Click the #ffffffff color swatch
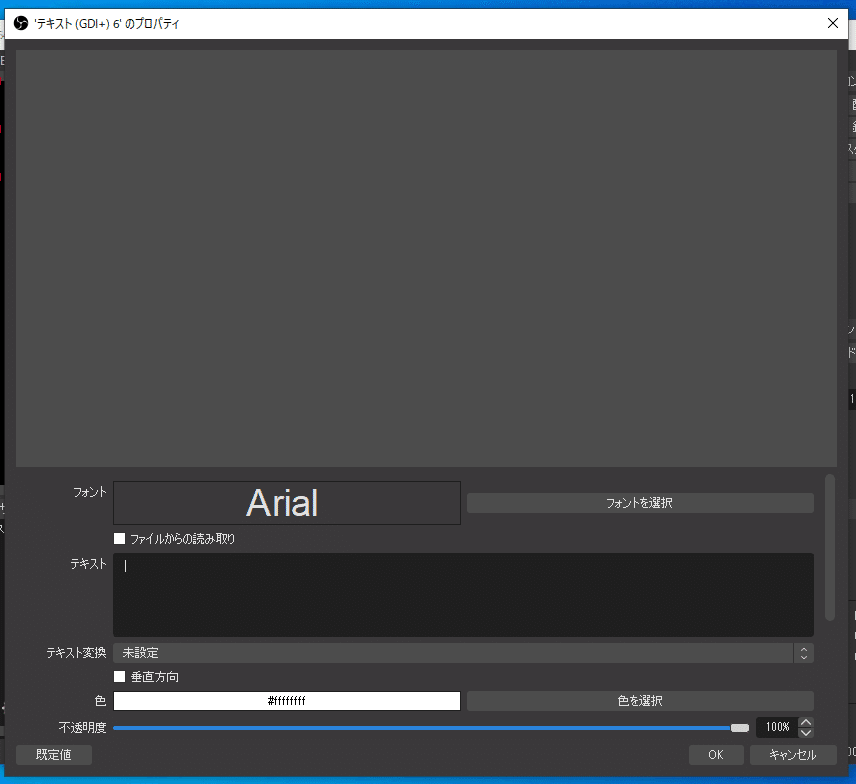Image resolution: width=856 pixels, height=784 pixels. pyautogui.click(x=287, y=701)
